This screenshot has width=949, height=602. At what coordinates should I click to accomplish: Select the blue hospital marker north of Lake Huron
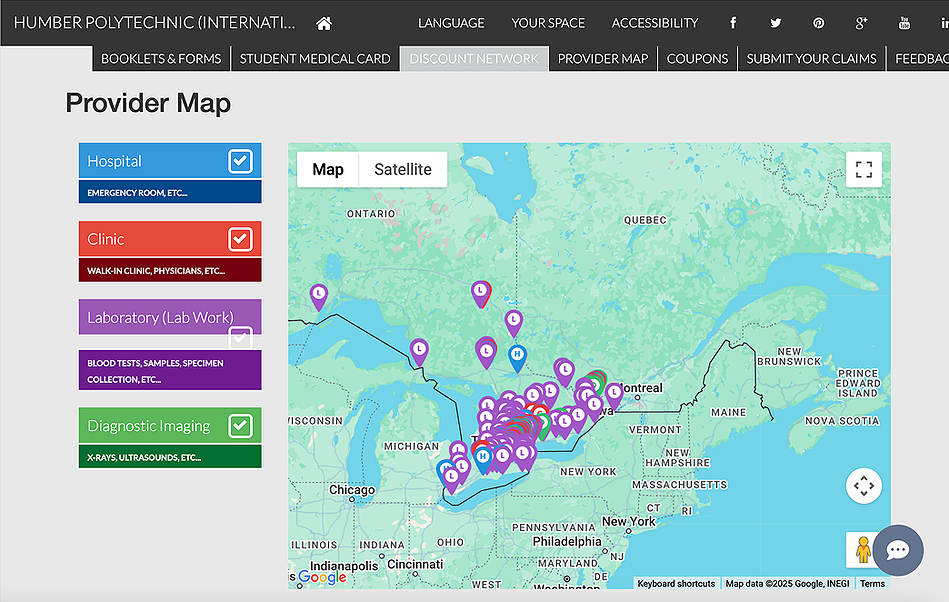point(517,358)
